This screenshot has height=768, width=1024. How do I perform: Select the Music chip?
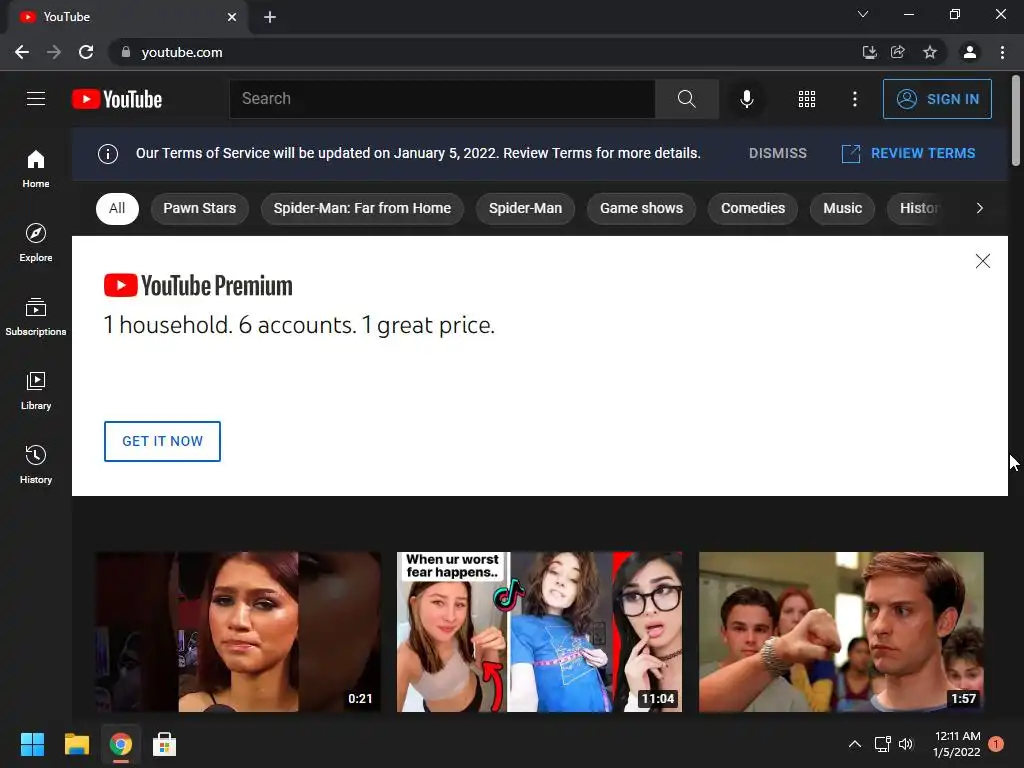842,208
